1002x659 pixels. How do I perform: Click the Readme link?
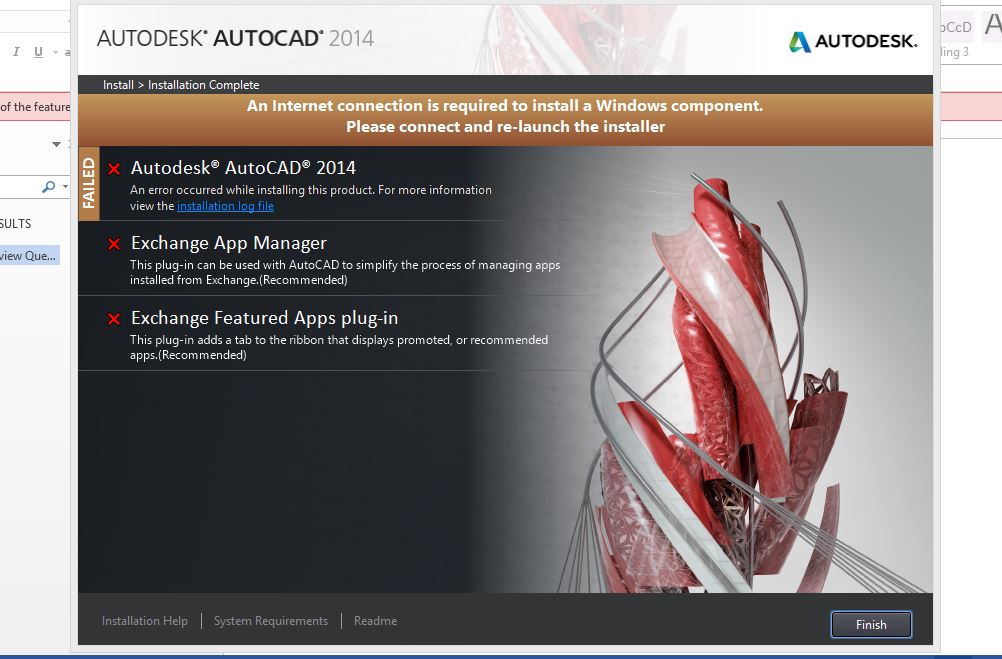[375, 620]
